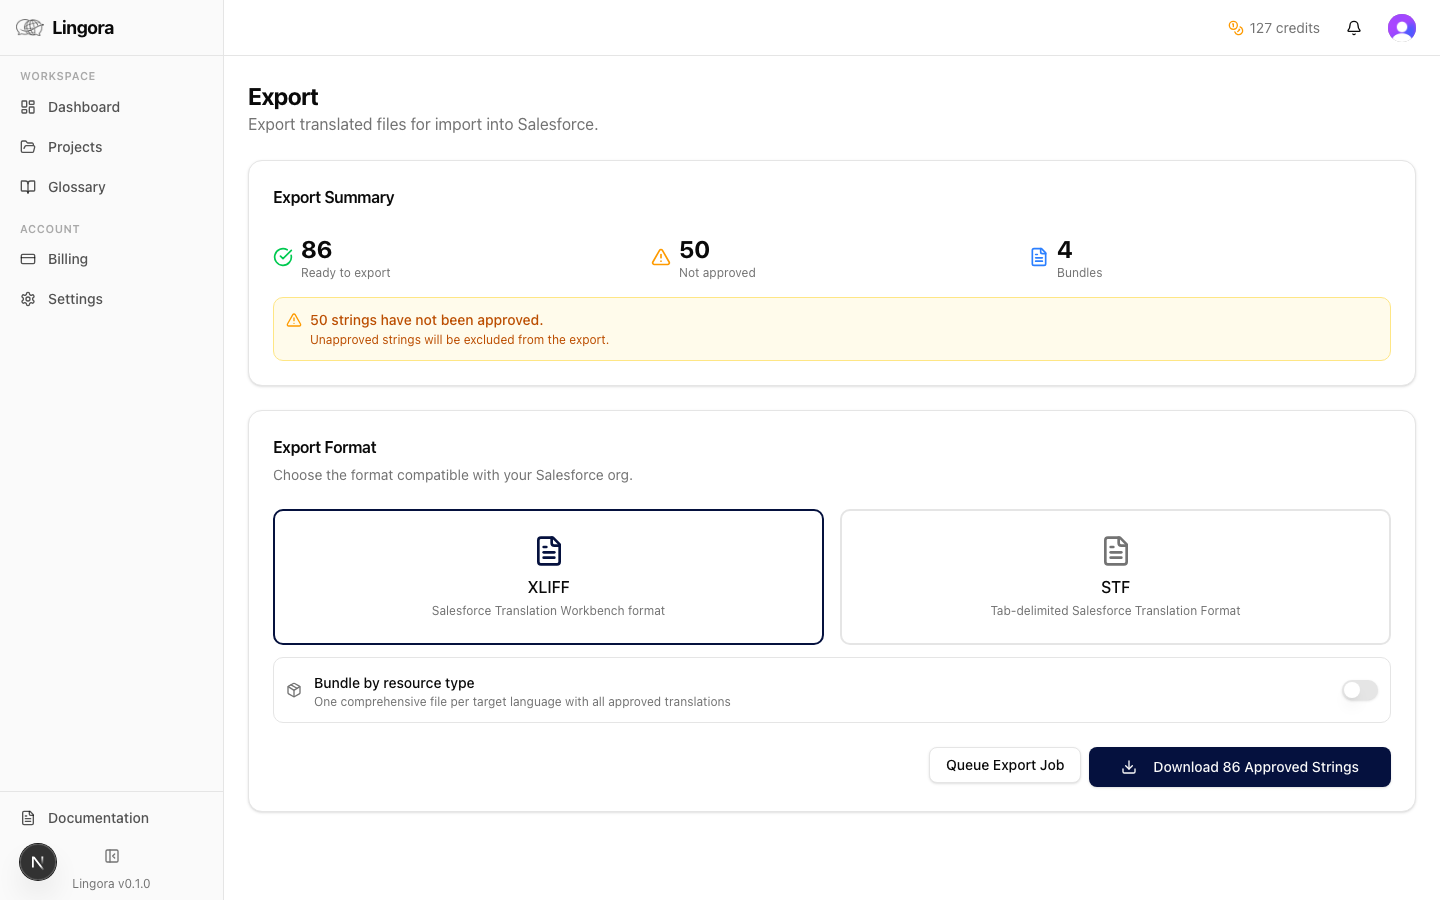Open the Documentation link
This screenshot has width=1440, height=900.
click(96, 817)
